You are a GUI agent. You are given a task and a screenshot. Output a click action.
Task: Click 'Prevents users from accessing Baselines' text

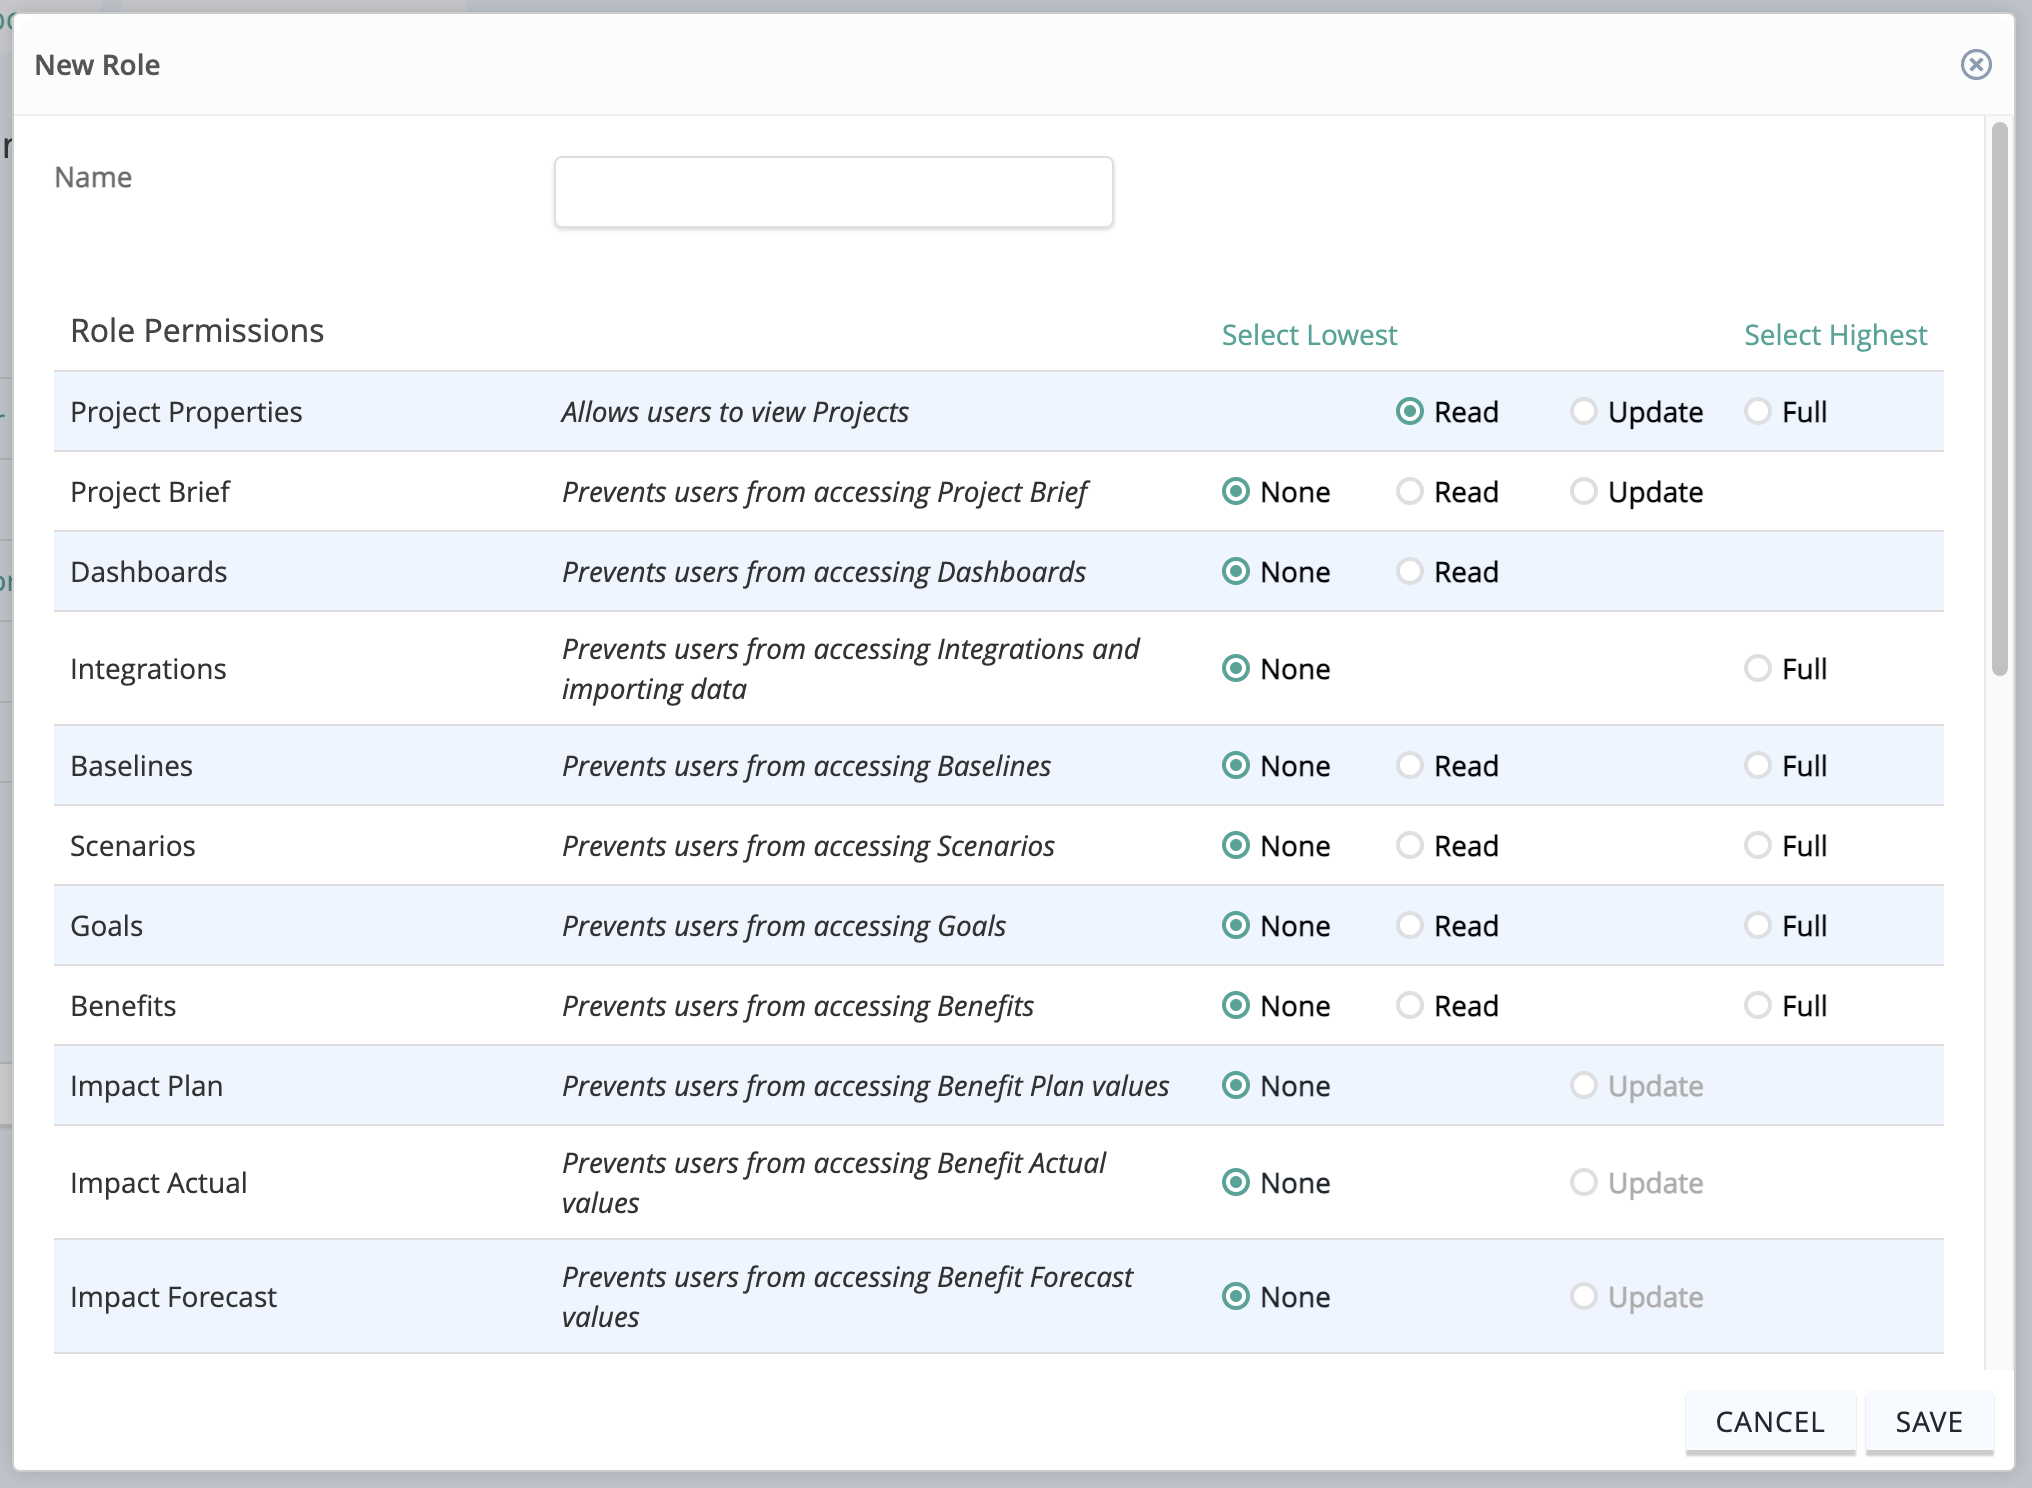pos(806,766)
